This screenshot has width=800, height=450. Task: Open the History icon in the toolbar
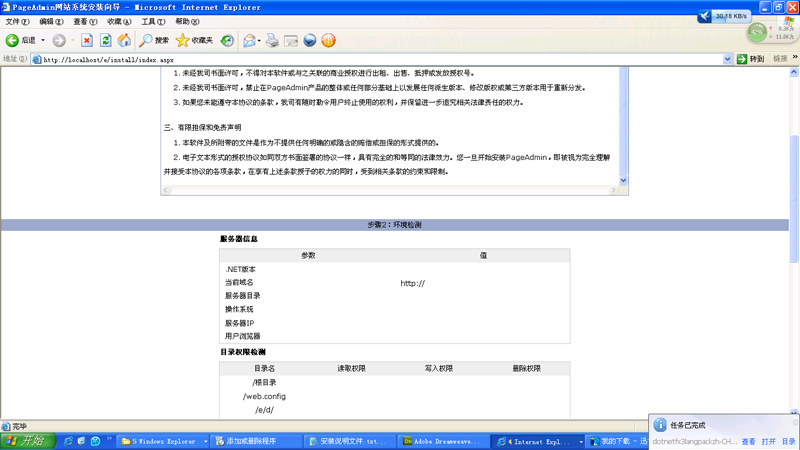[x=228, y=40]
